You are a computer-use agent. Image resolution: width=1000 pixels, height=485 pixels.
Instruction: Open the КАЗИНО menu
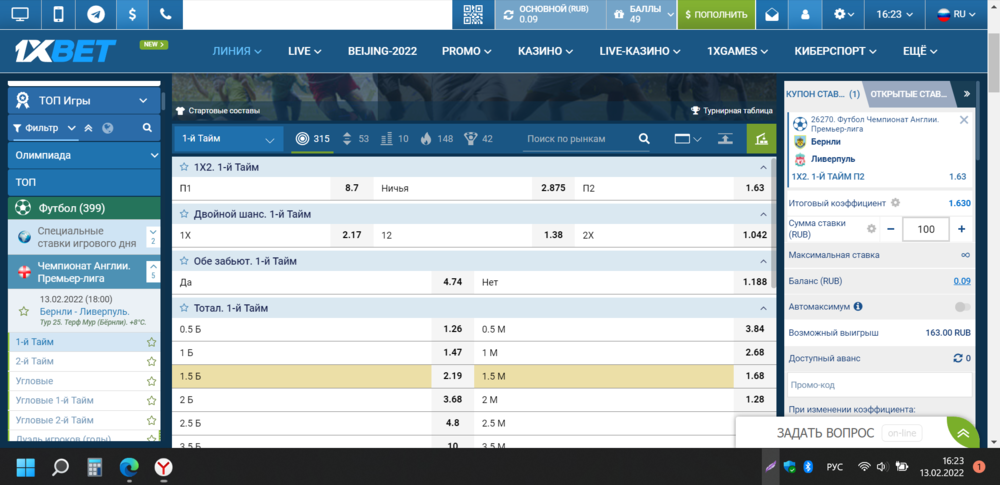coord(545,51)
